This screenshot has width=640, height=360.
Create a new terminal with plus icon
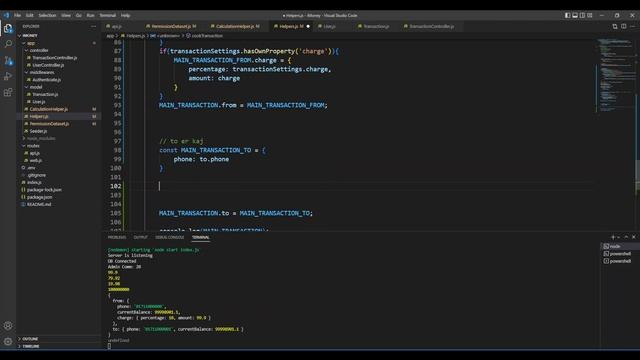click(613, 237)
